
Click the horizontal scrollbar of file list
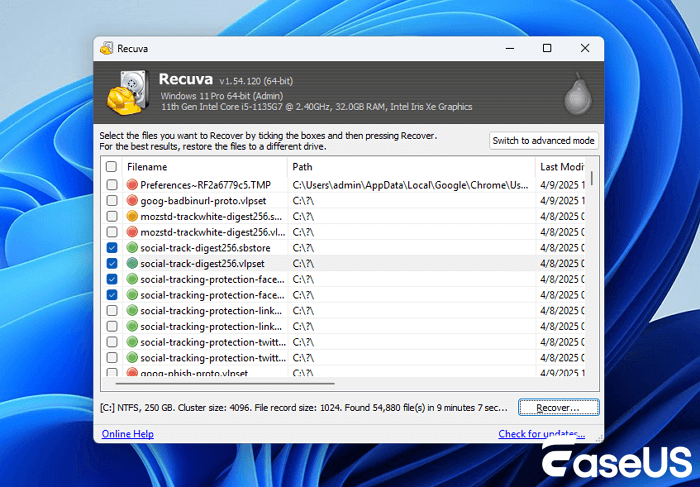point(225,383)
